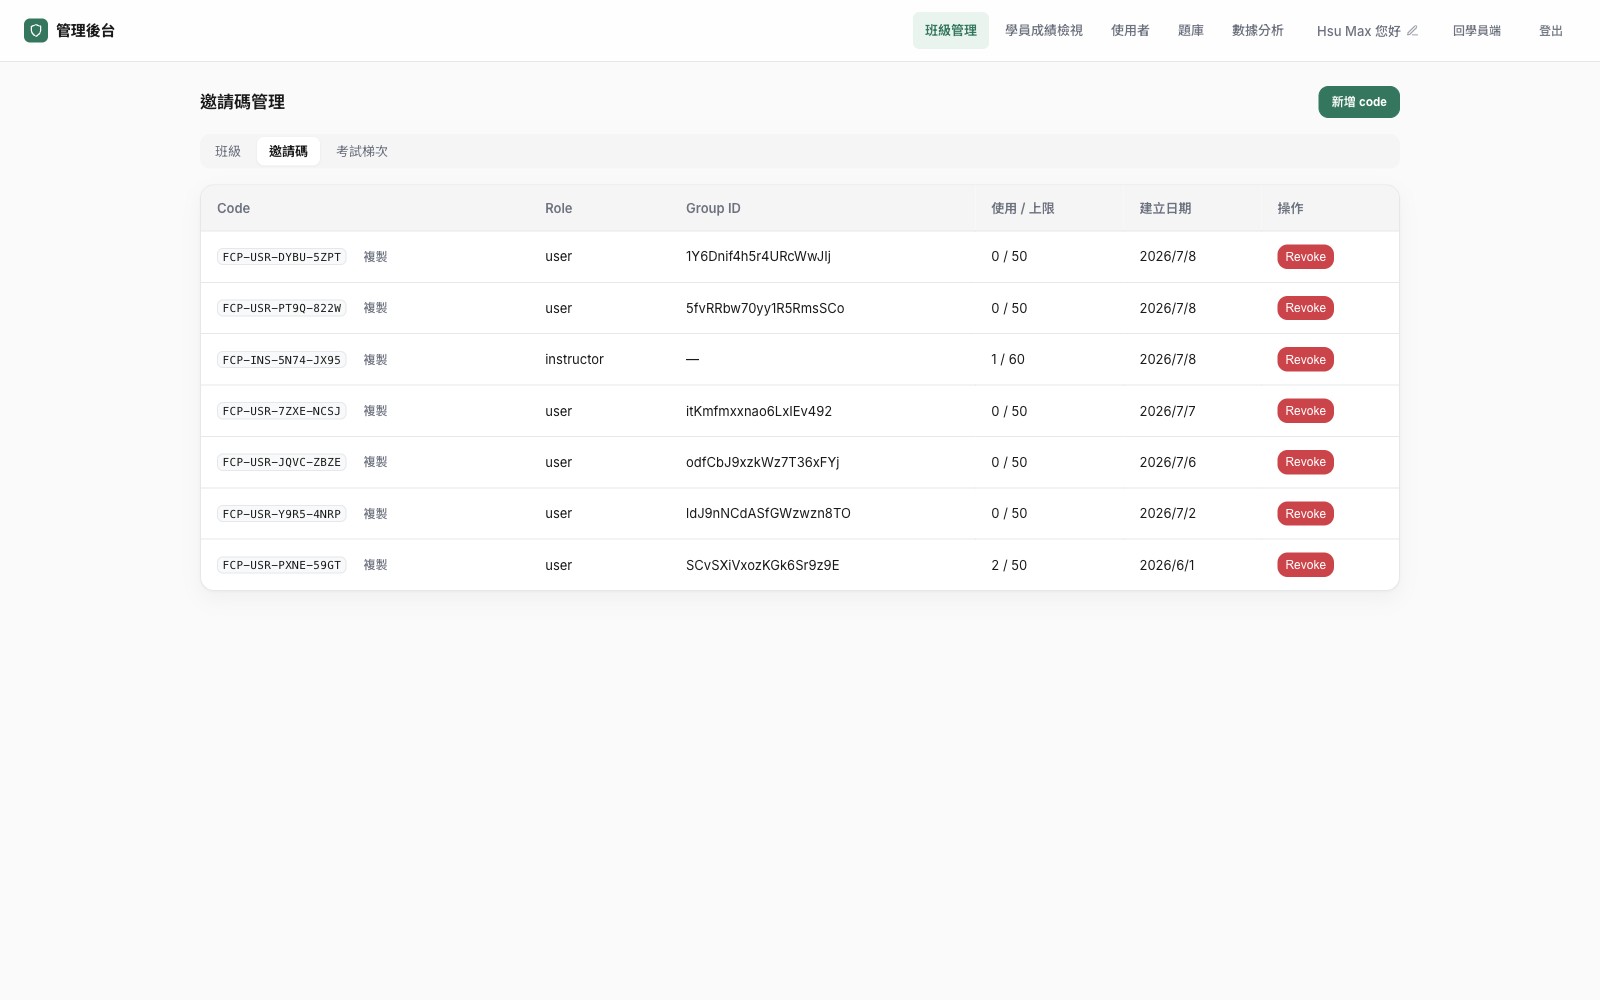Copy code FCP-USR-Y9R5-4NRP via 複製

tap(375, 514)
